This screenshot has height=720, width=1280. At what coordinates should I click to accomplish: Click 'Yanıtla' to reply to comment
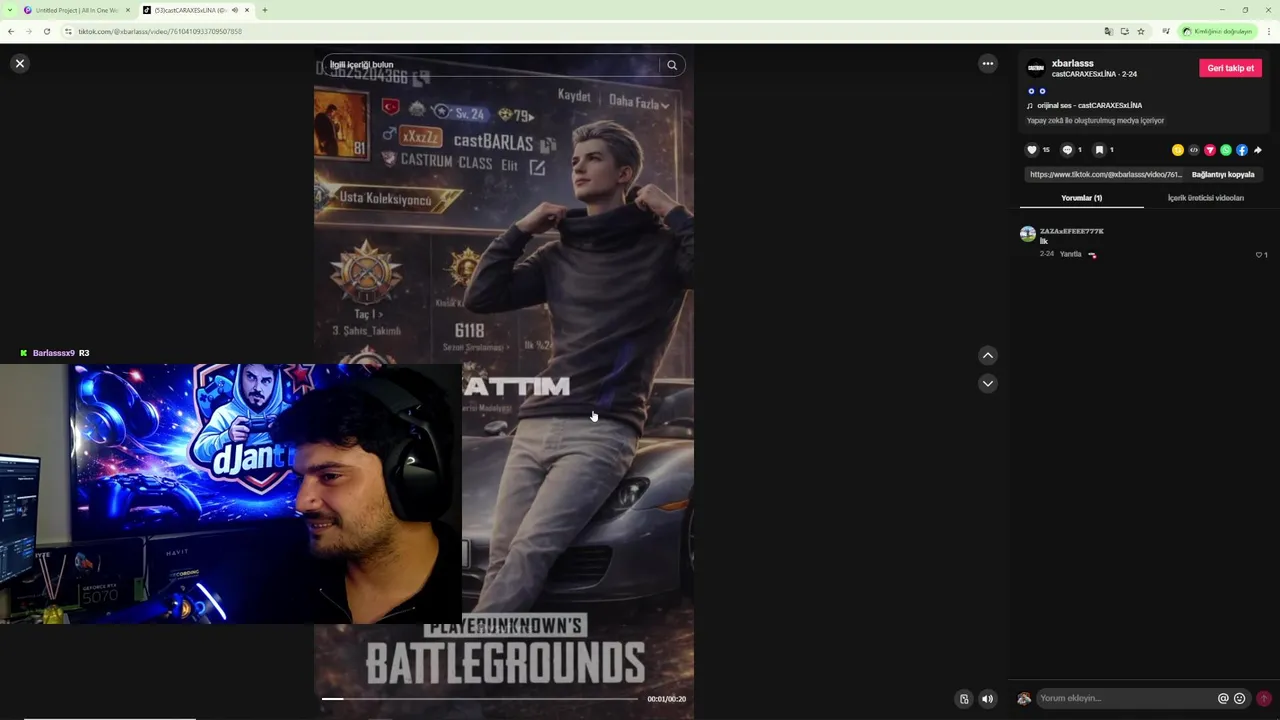pos(1070,254)
